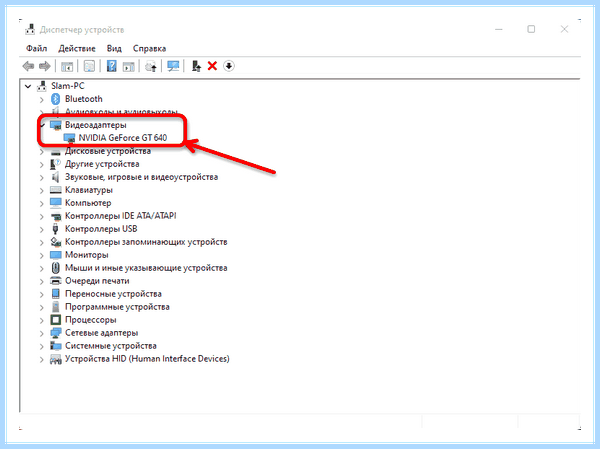Select the Видеоадаптеры tree item
The width and height of the screenshot is (600, 449).
[x=96, y=125]
